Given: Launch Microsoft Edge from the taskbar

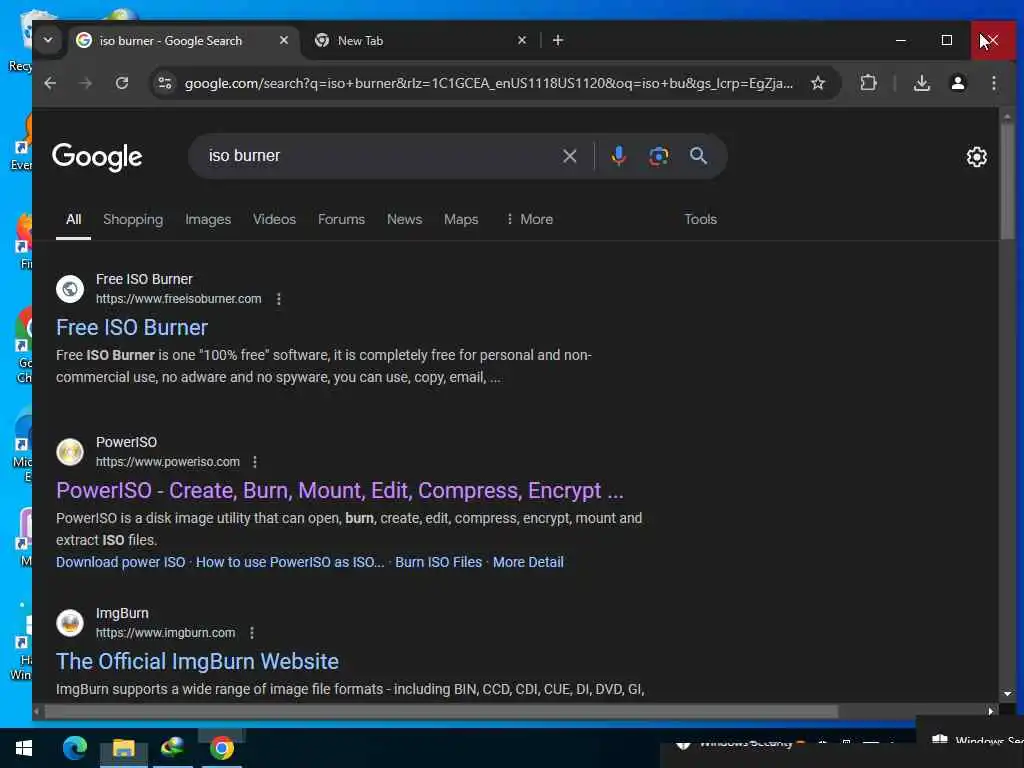Looking at the screenshot, I should tap(74, 748).
